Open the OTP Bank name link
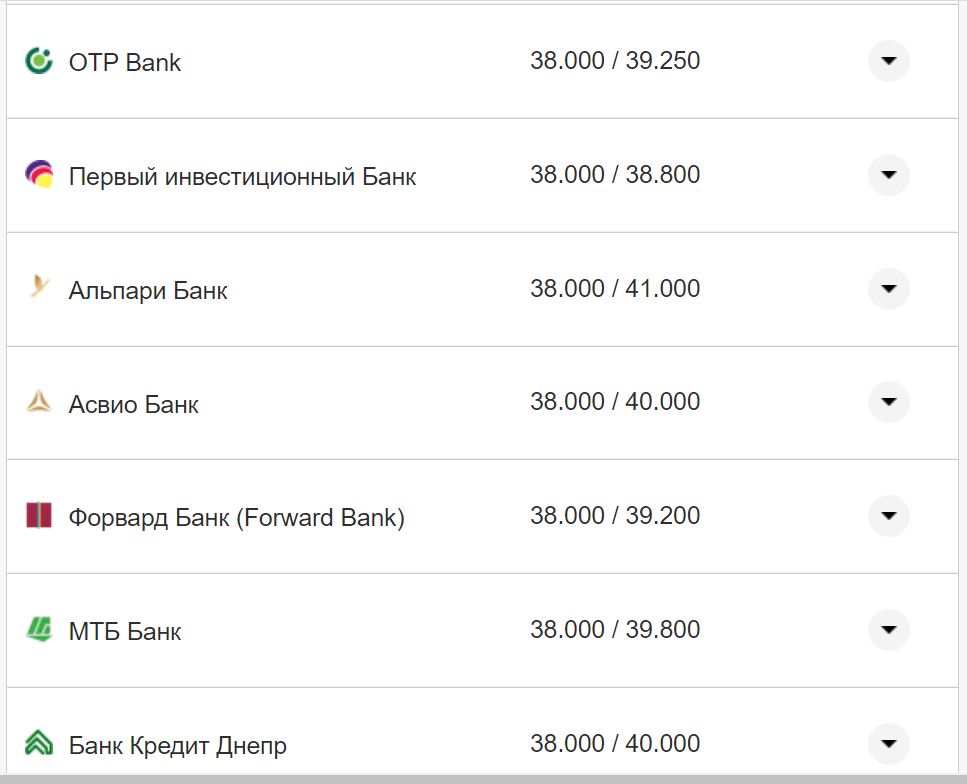The image size is (967, 784). (125, 62)
